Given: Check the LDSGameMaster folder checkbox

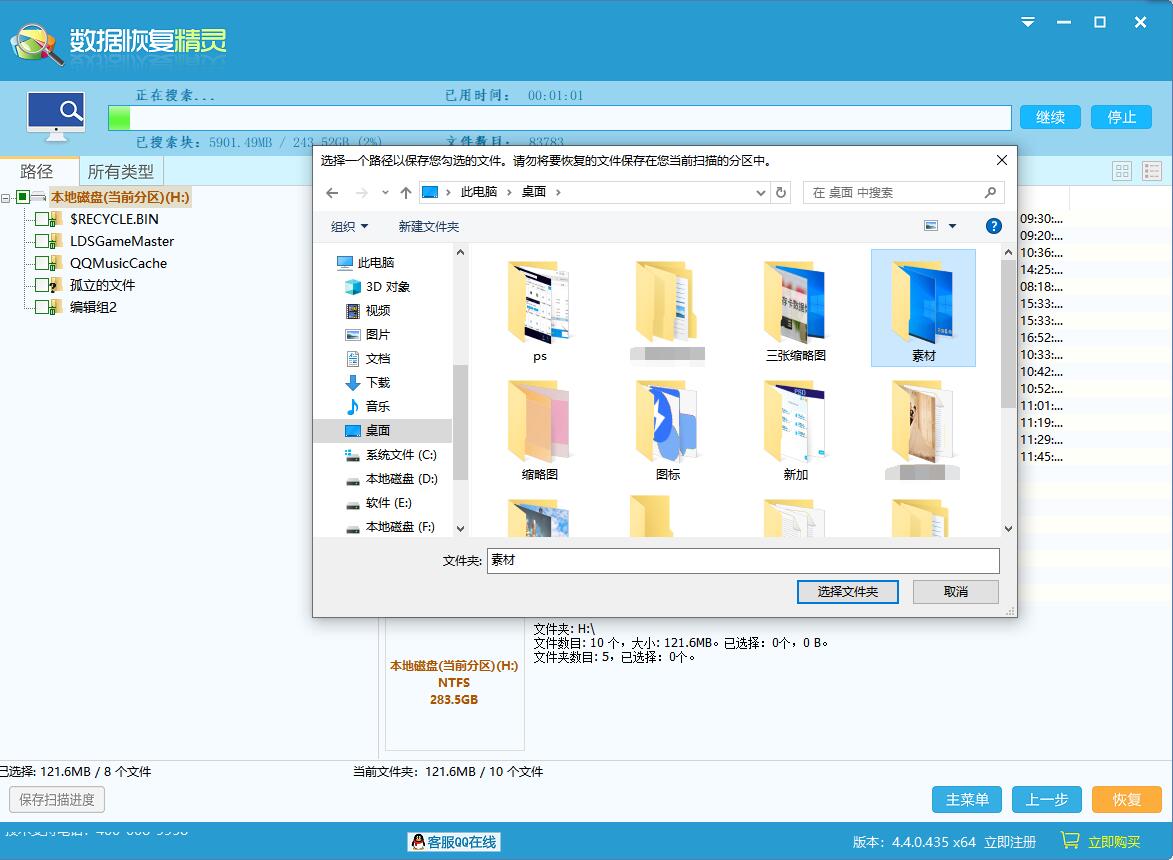Looking at the screenshot, I should pyautogui.click(x=42, y=241).
